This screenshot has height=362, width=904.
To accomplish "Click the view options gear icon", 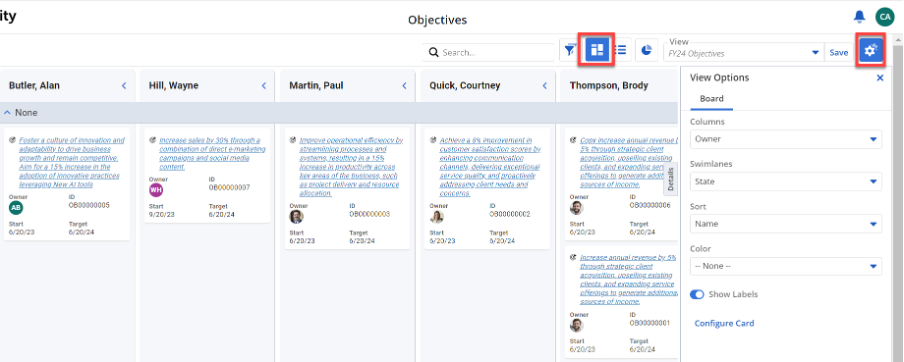I will (x=871, y=51).
